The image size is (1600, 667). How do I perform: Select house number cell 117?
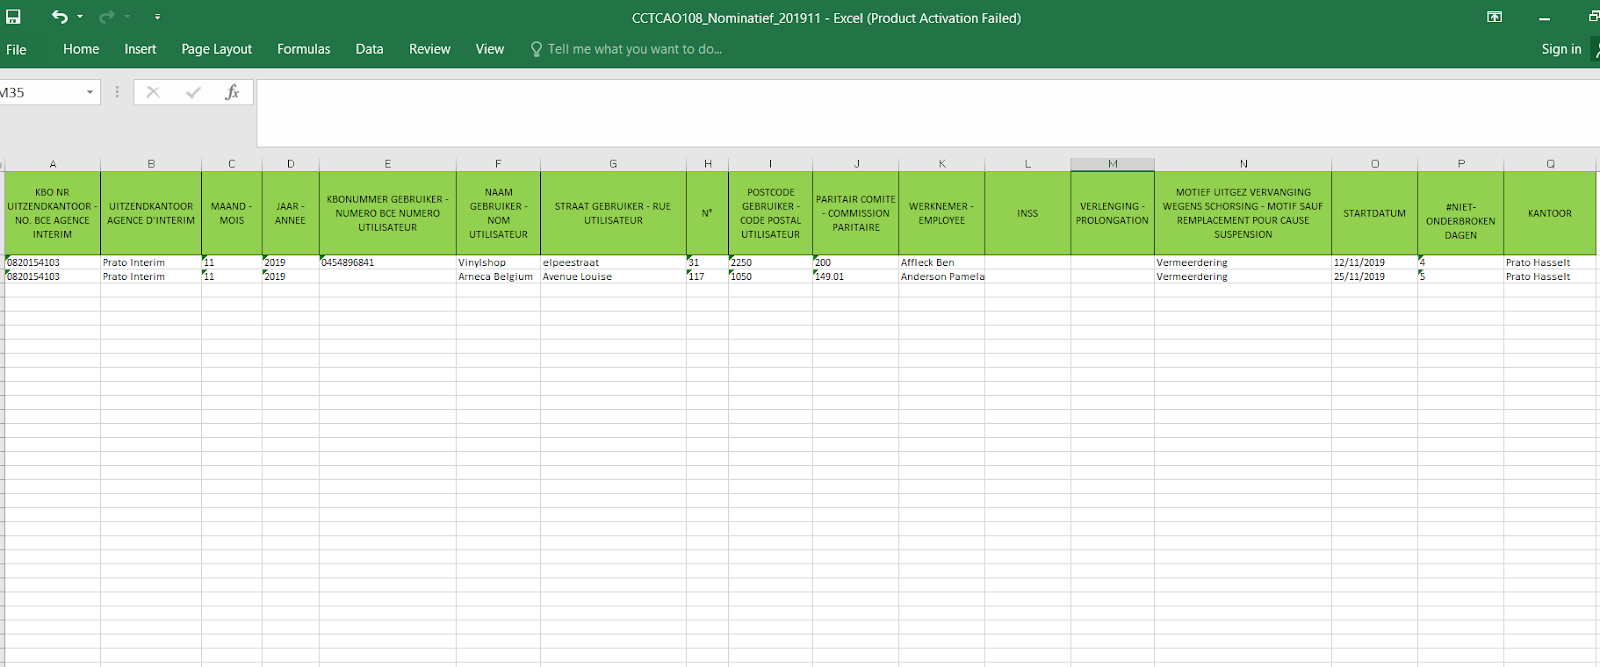click(707, 276)
